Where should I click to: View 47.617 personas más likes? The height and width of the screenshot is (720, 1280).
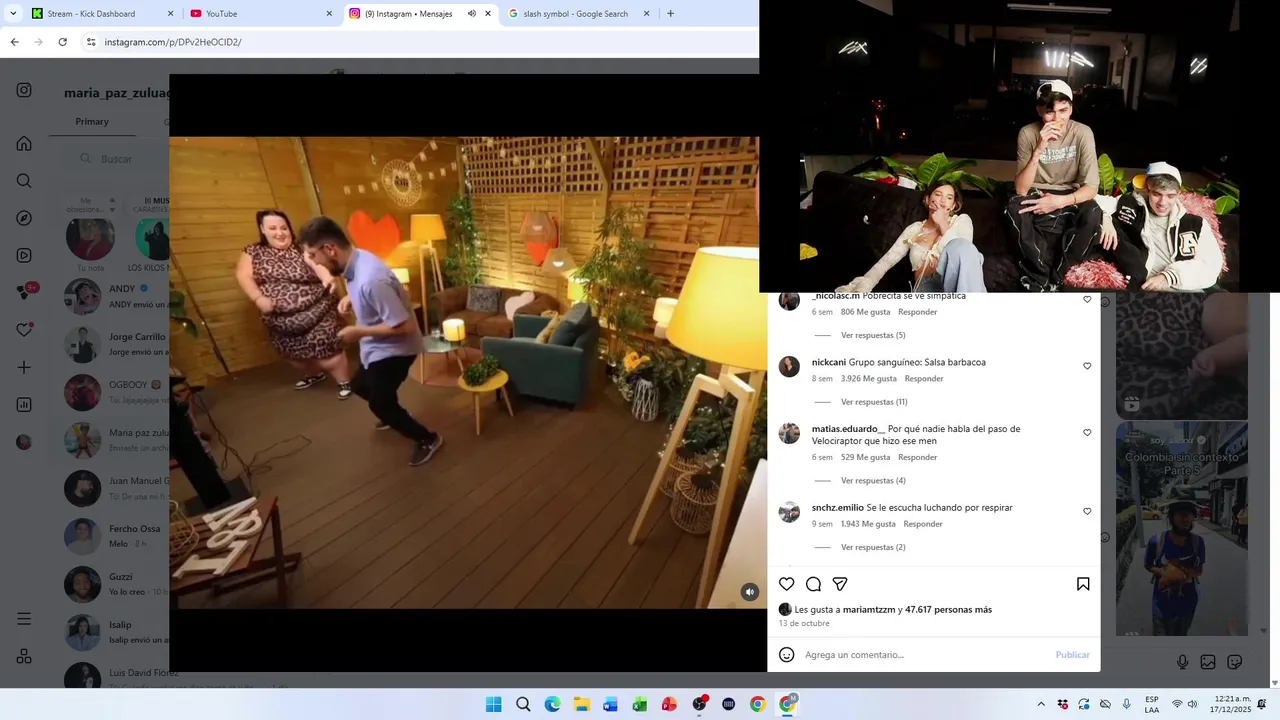[x=948, y=610]
